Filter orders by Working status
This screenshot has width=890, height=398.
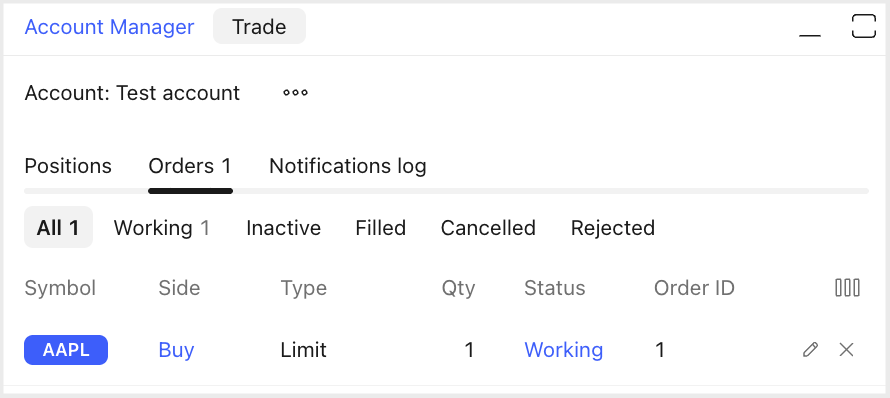point(162,228)
